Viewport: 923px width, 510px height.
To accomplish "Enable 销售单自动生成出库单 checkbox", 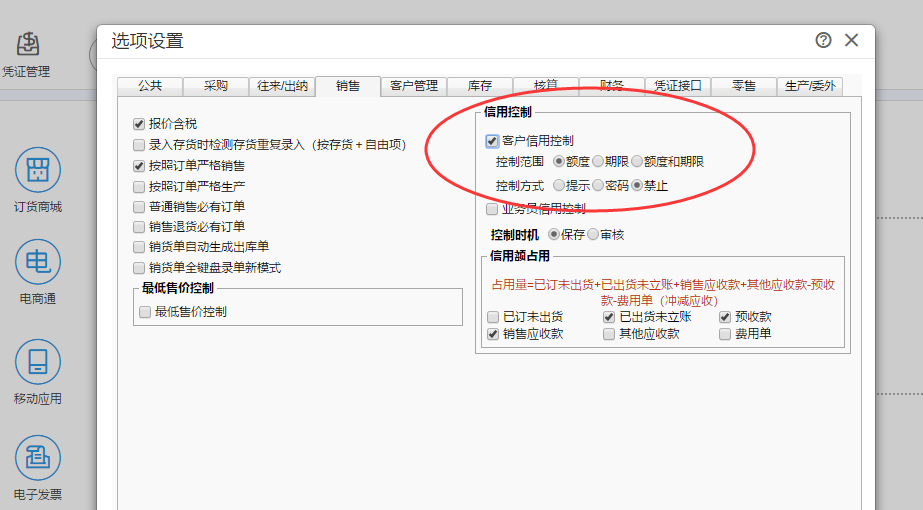I will [x=140, y=247].
